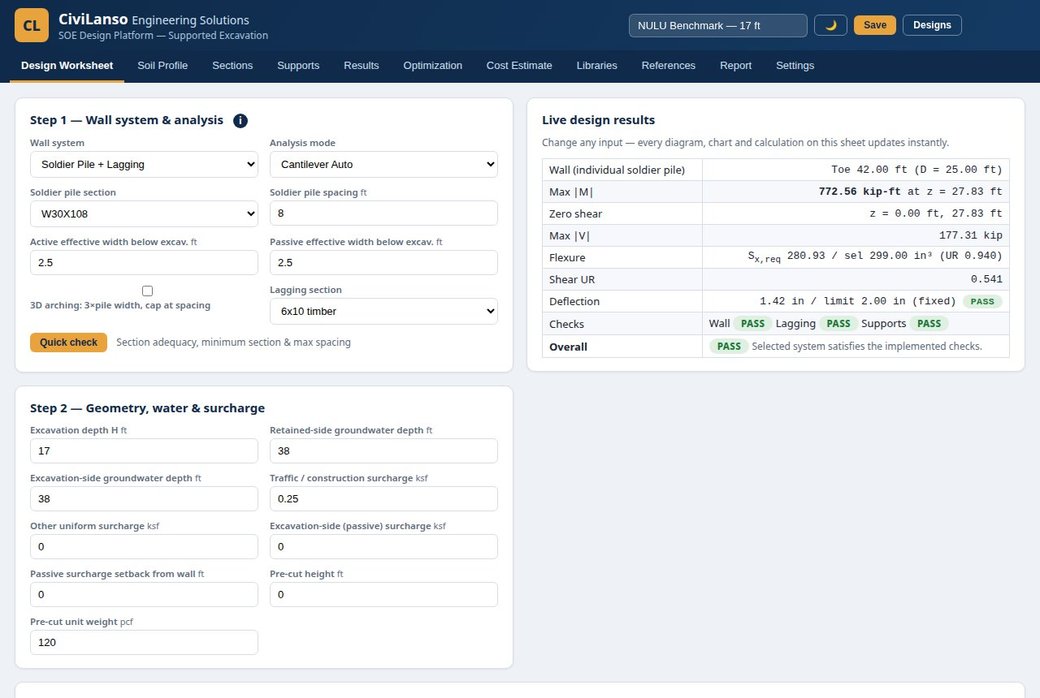
Task: Open the References tab
Action: coord(669,66)
